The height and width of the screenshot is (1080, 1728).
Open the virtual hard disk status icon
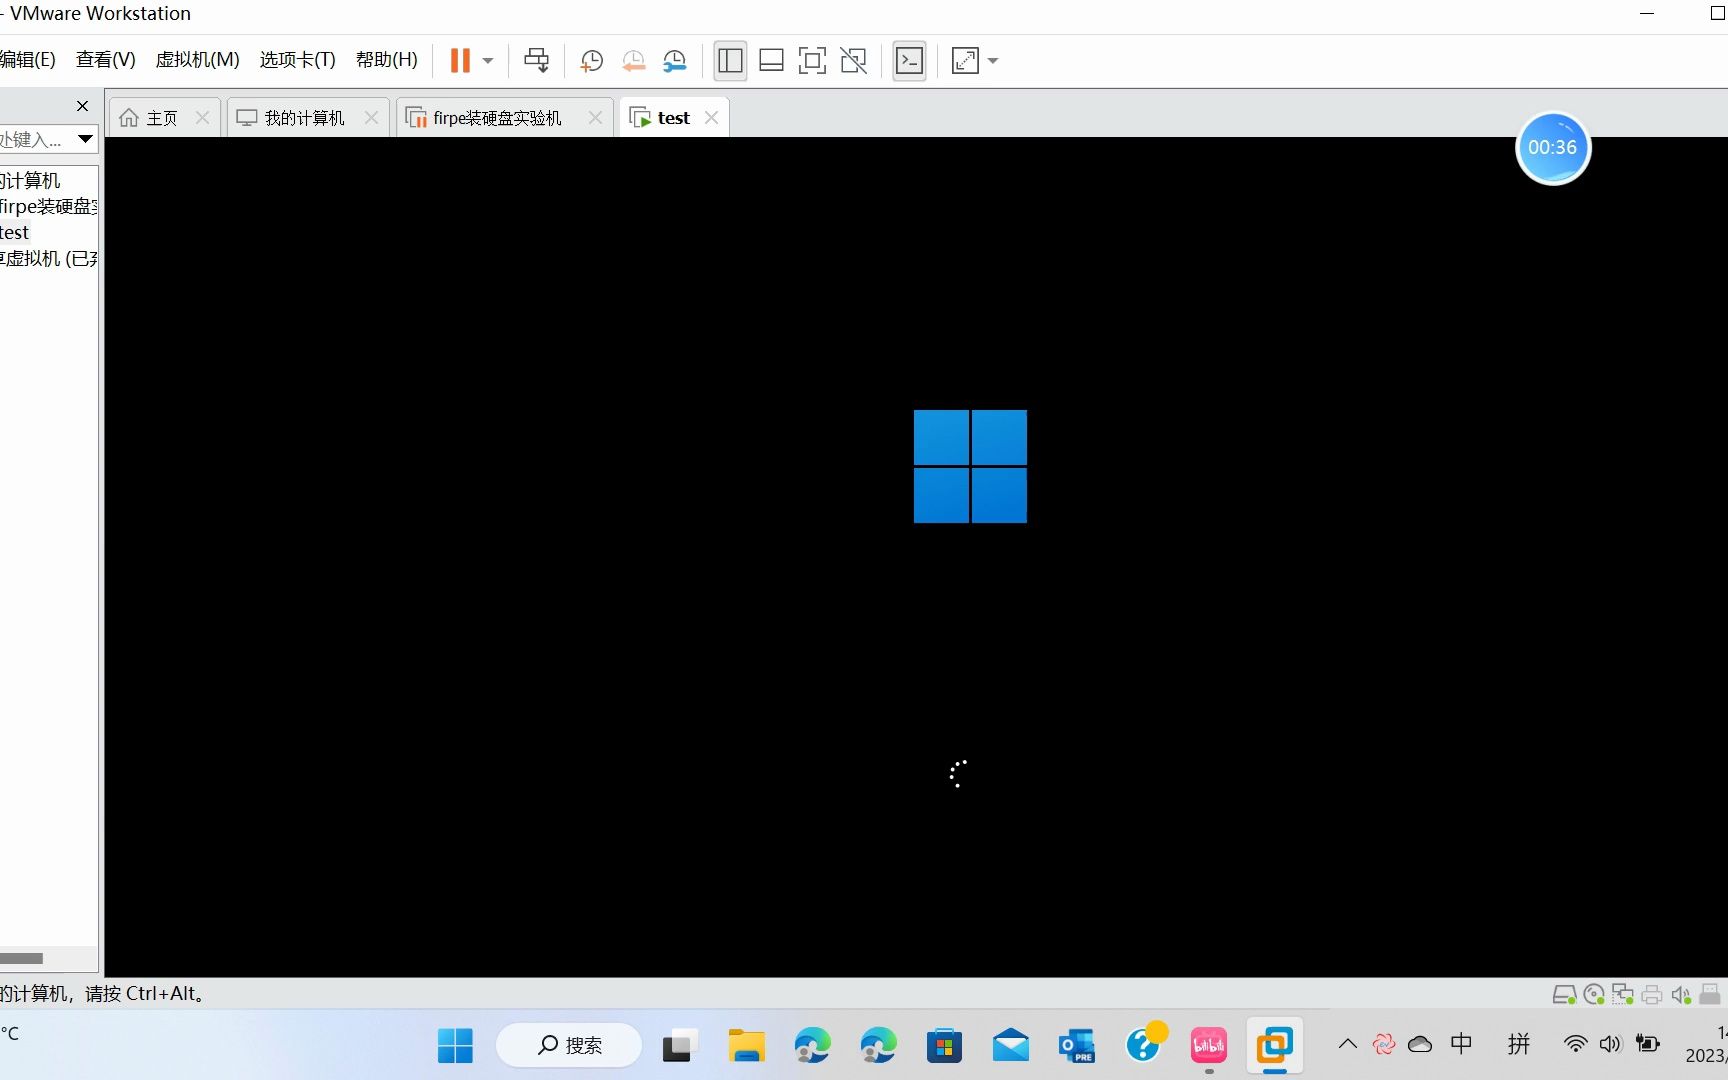[1564, 994]
